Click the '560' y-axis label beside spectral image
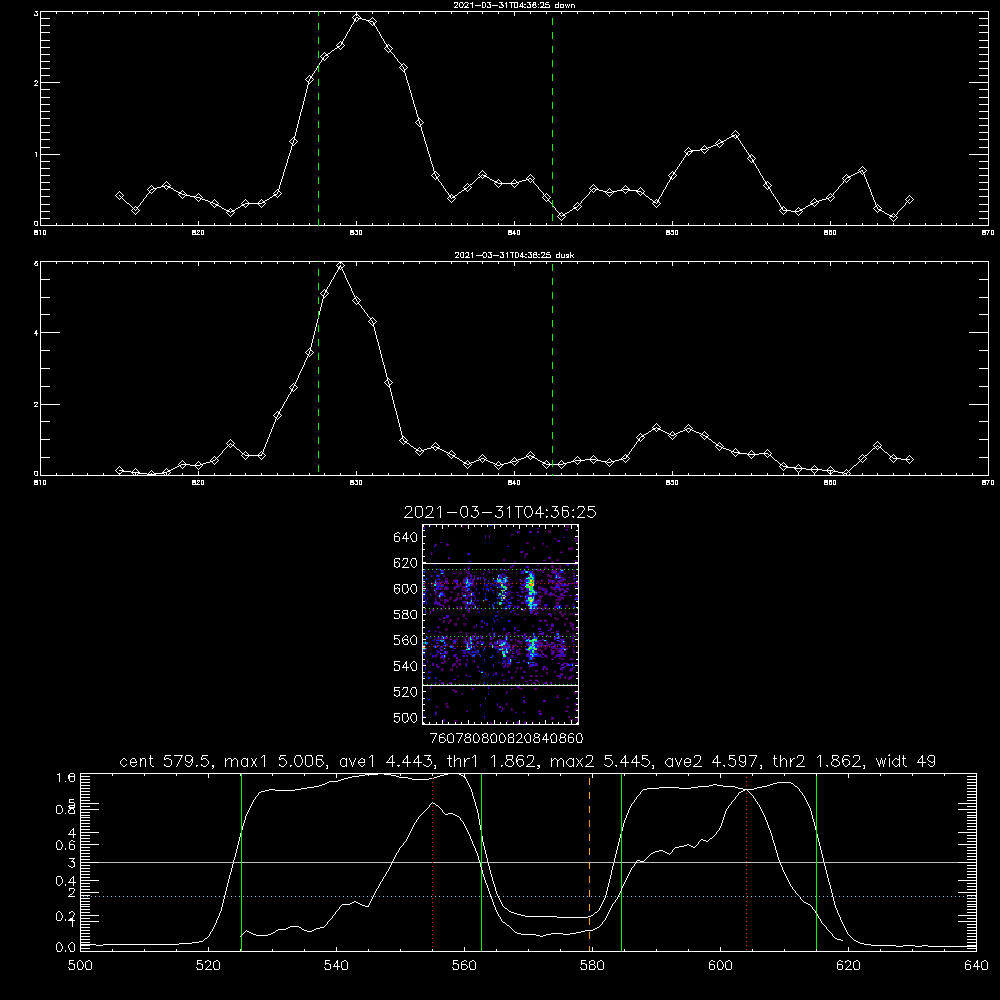This screenshot has height=1000, width=1000. [x=406, y=640]
